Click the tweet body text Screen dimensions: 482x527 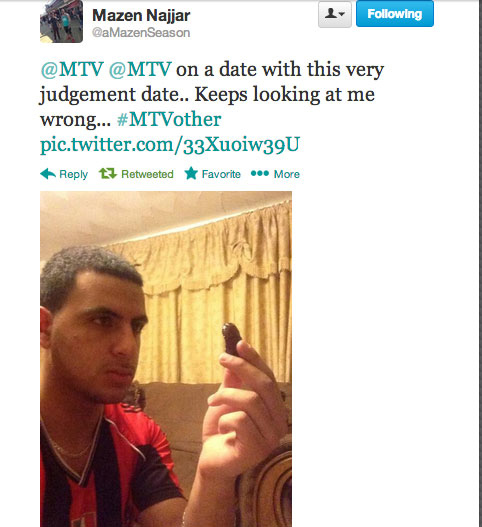coord(212,94)
